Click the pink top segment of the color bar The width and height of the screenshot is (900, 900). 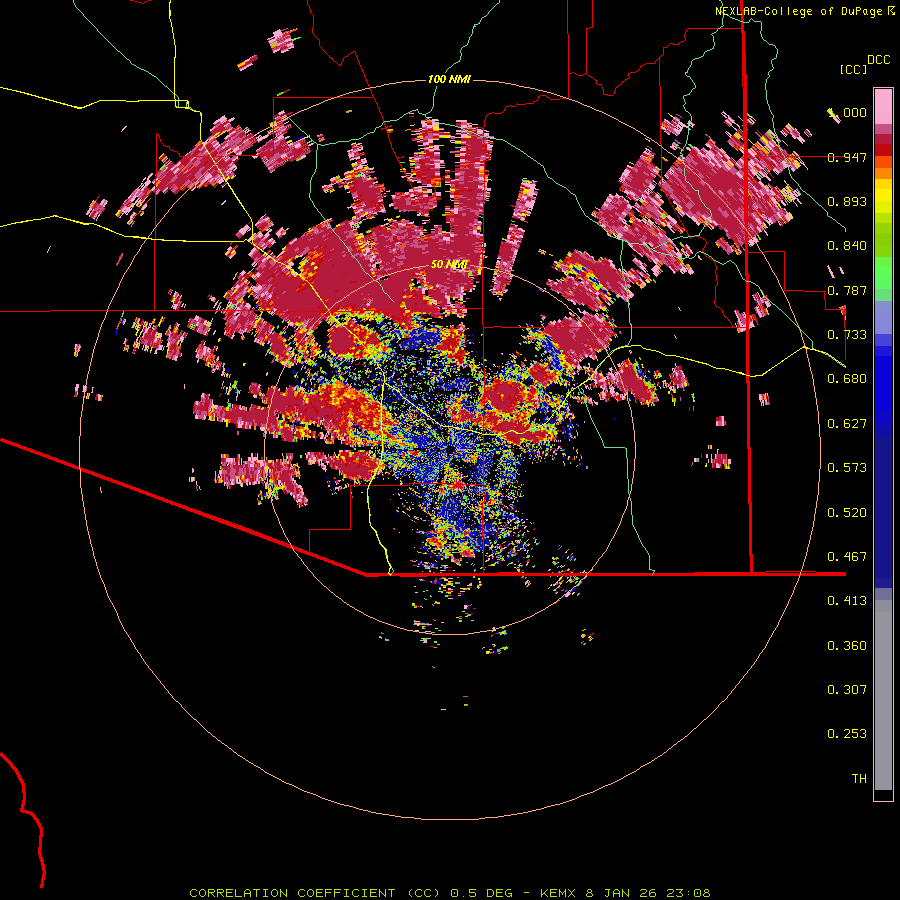[883, 106]
